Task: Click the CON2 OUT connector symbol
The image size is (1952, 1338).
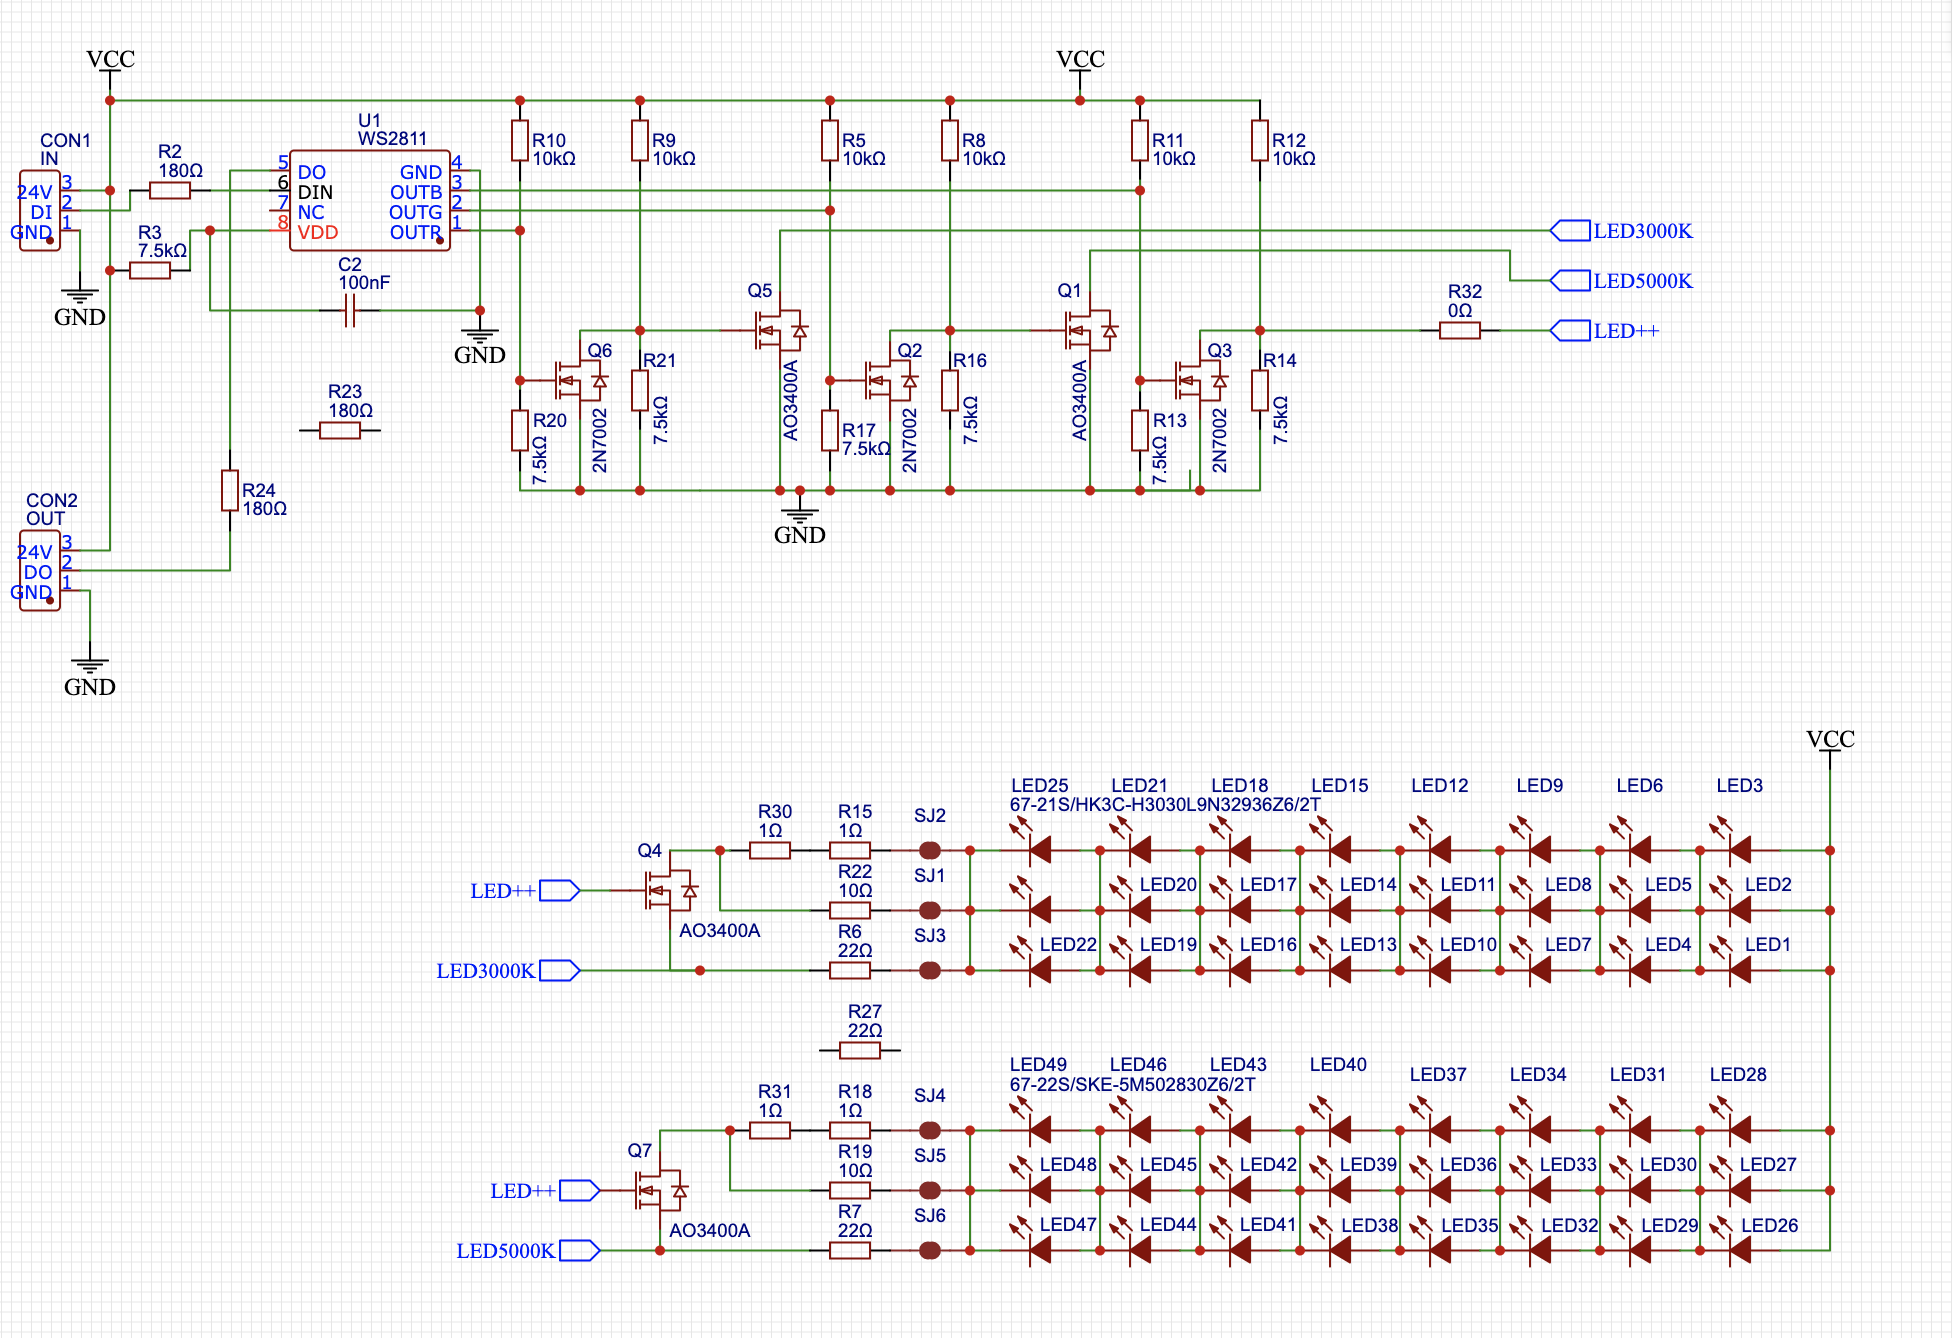Action: coord(40,571)
